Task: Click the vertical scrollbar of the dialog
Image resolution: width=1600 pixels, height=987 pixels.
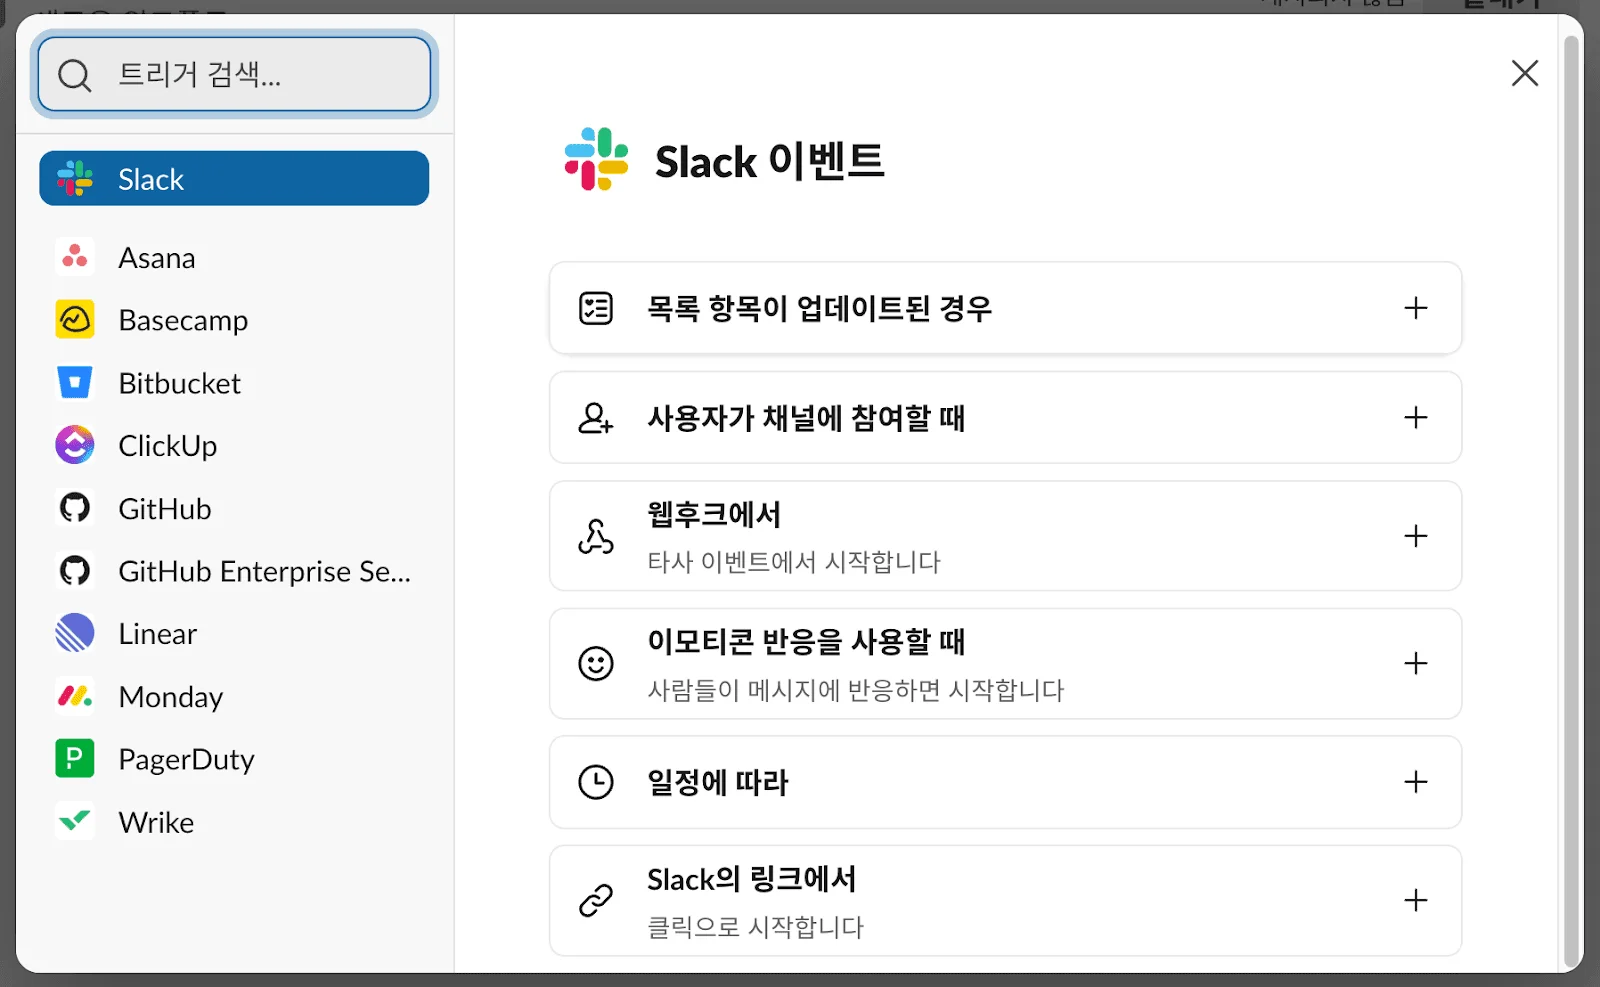Action: pos(1572,500)
